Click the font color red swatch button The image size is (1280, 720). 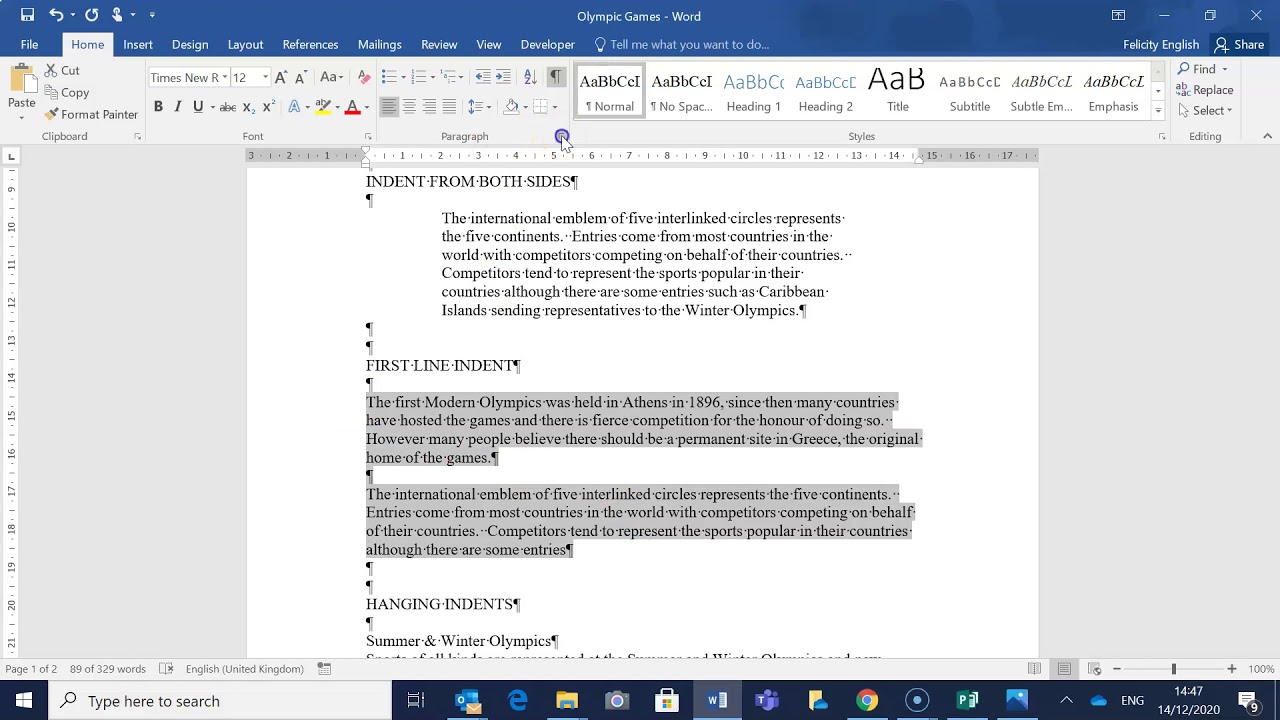(352, 107)
